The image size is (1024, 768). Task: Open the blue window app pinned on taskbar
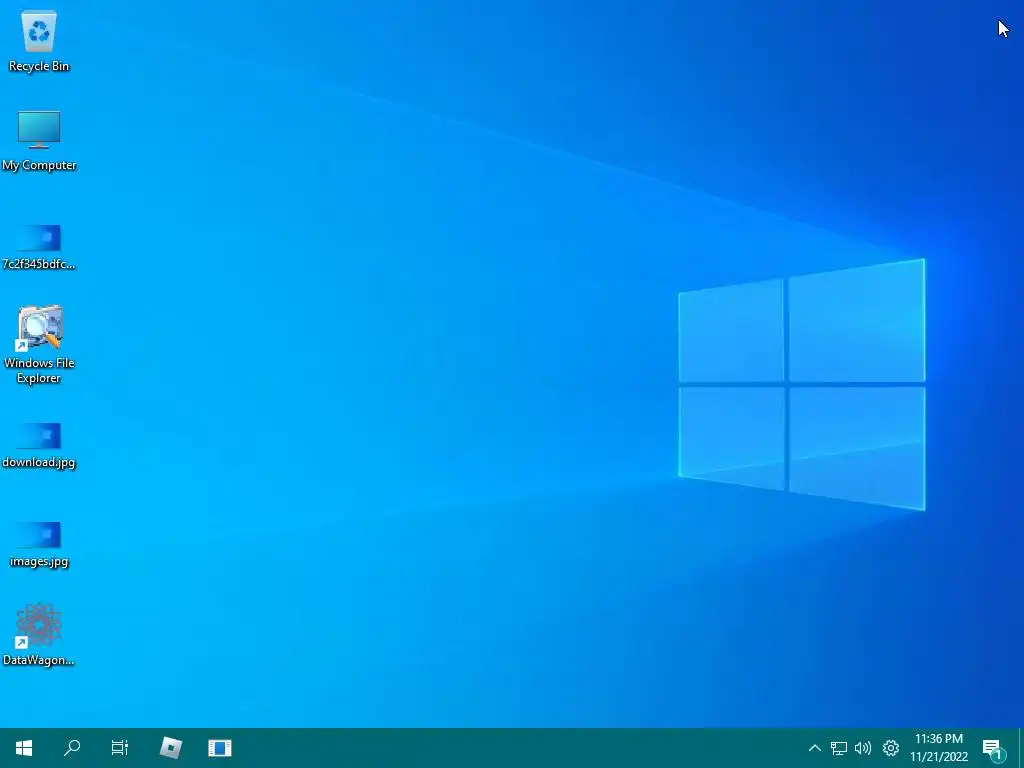point(219,748)
